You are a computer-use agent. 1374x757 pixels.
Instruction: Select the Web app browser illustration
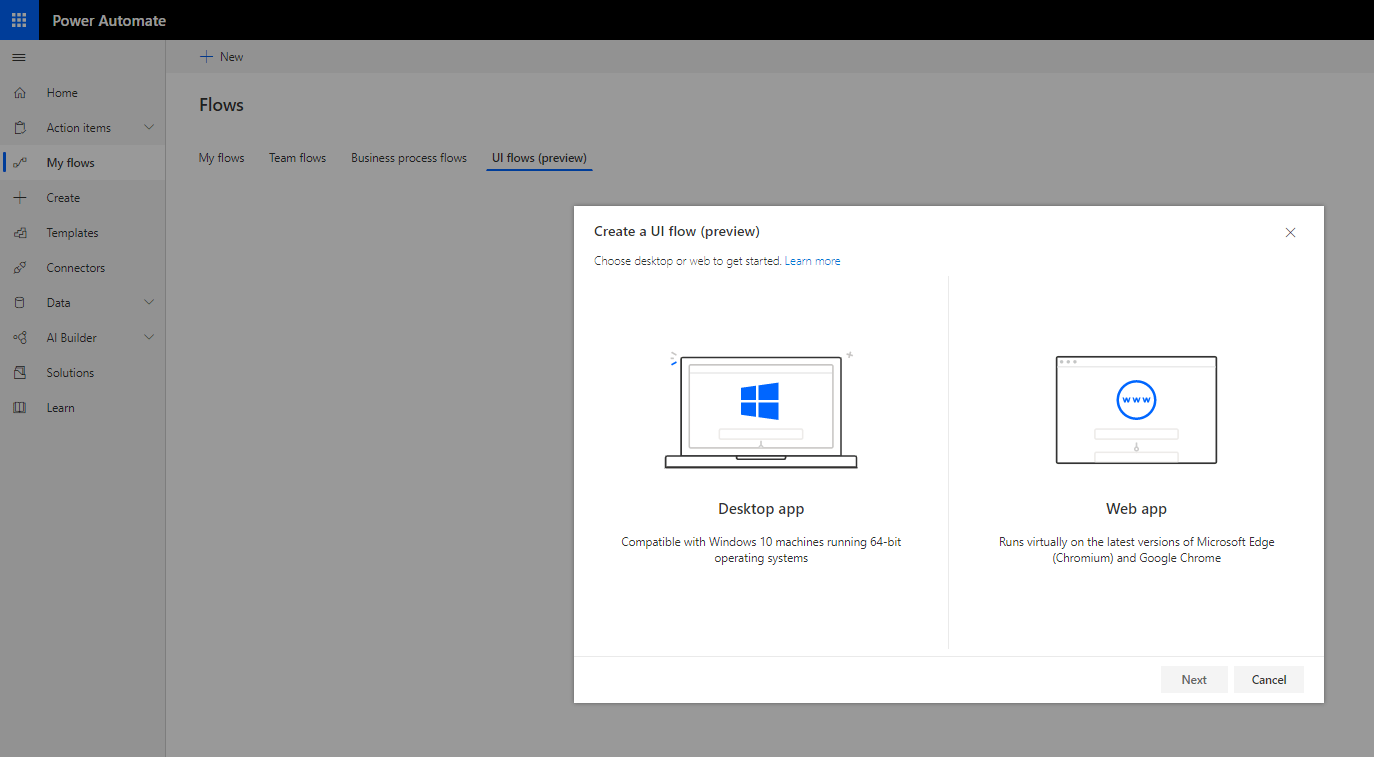pos(1136,410)
